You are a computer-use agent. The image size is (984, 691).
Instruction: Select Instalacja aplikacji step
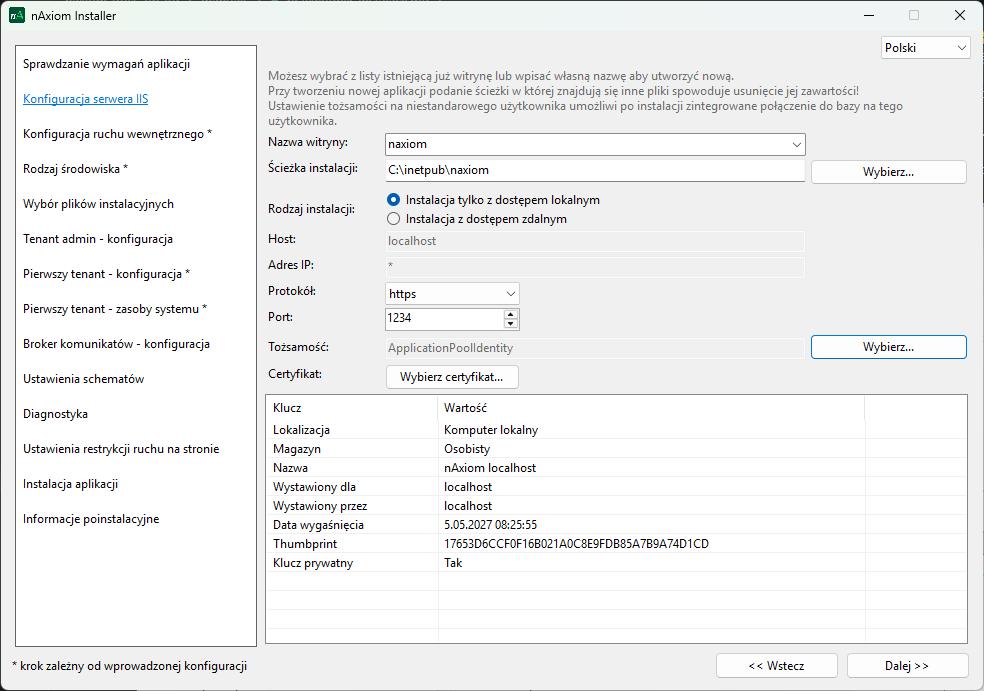coord(70,484)
